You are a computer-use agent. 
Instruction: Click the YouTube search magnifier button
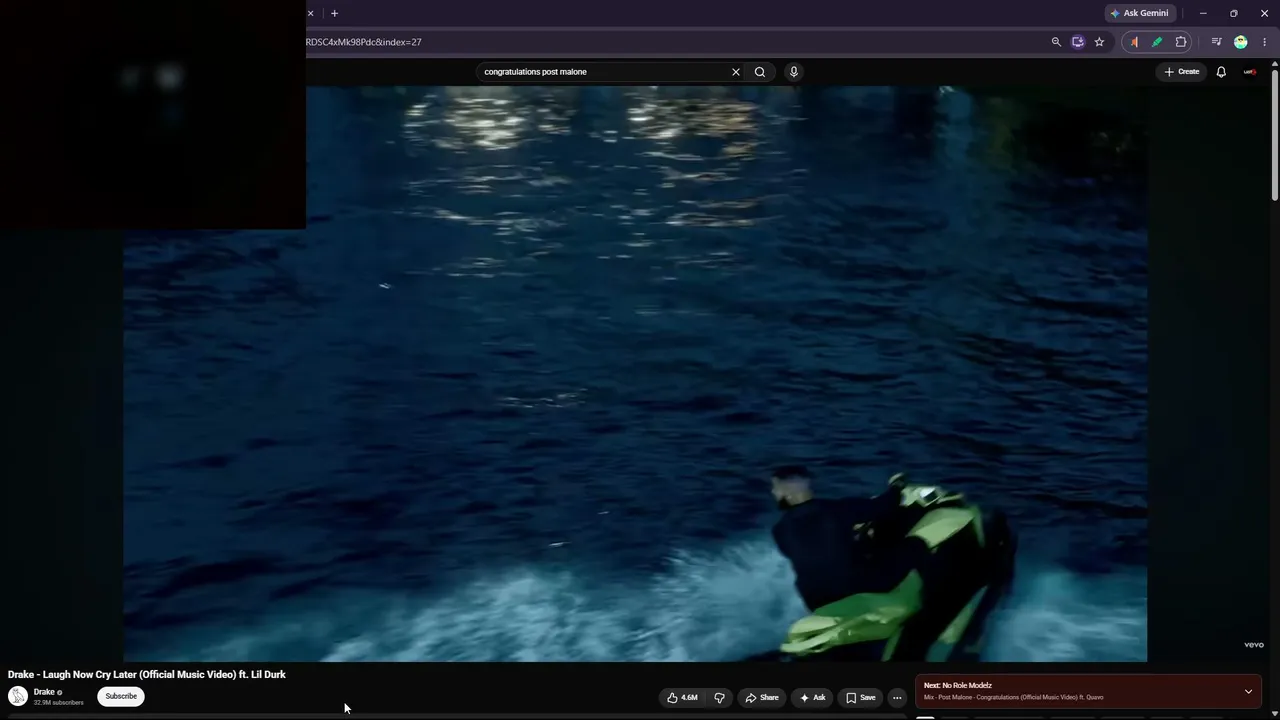[760, 72]
